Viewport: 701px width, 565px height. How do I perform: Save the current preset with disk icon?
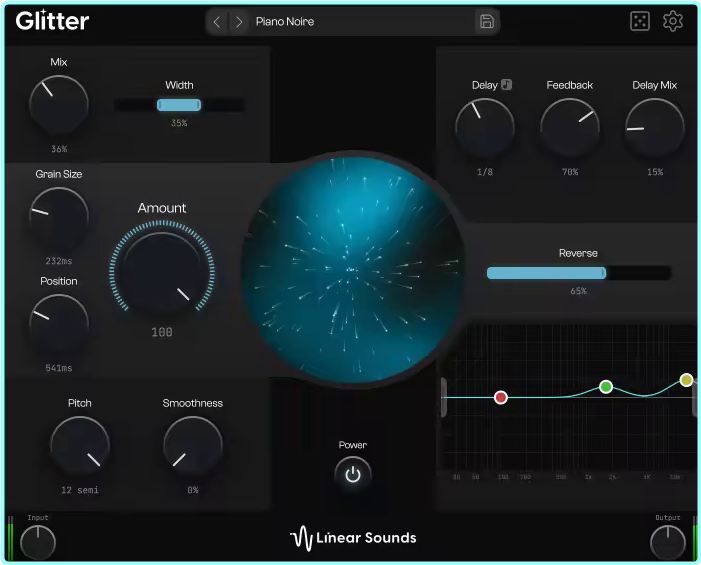coord(487,21)
